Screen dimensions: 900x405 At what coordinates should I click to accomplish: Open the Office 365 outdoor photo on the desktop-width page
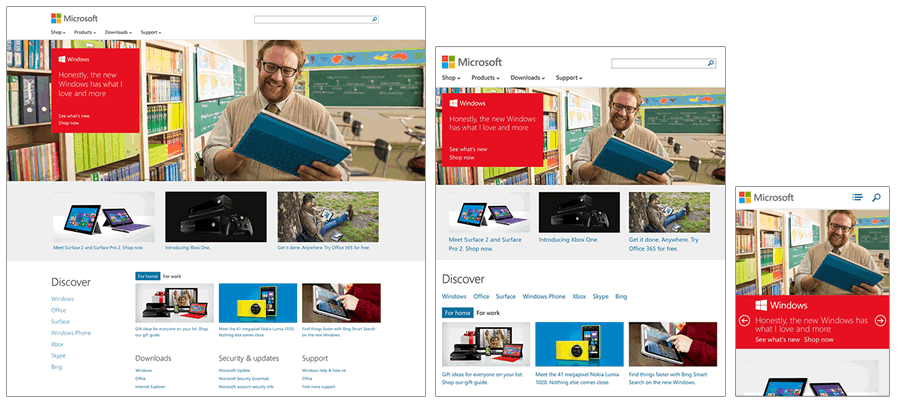point(328,217)
